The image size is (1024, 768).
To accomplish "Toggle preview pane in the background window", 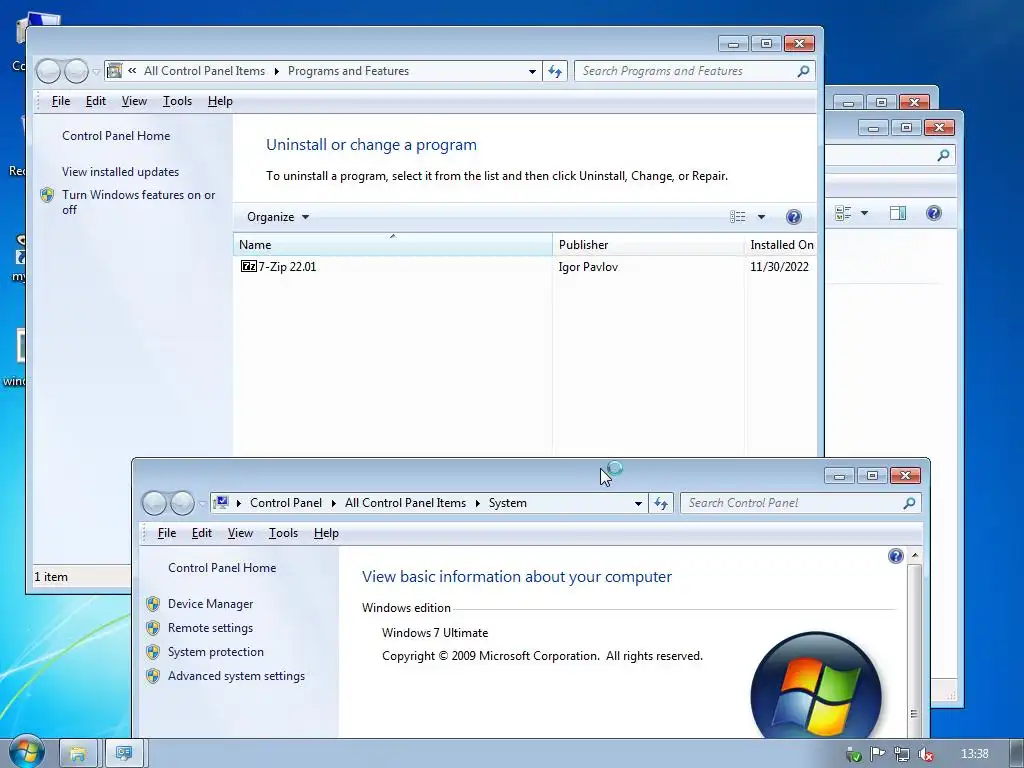I will coord(898,213).
